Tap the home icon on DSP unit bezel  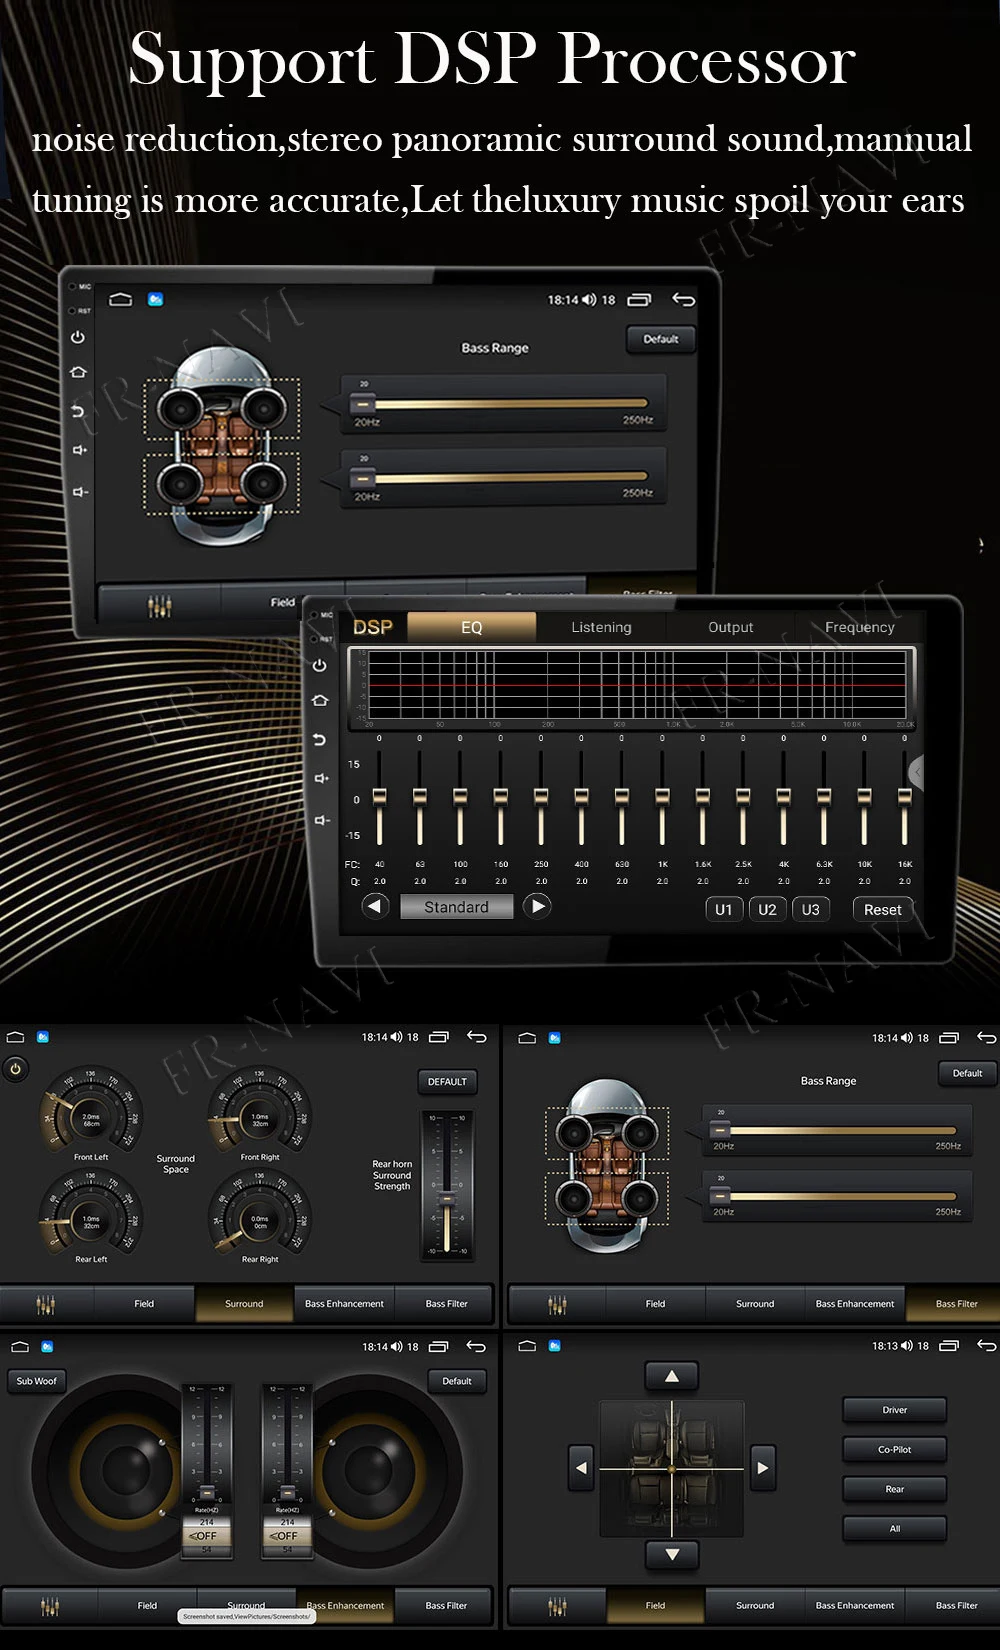[320, 701]
